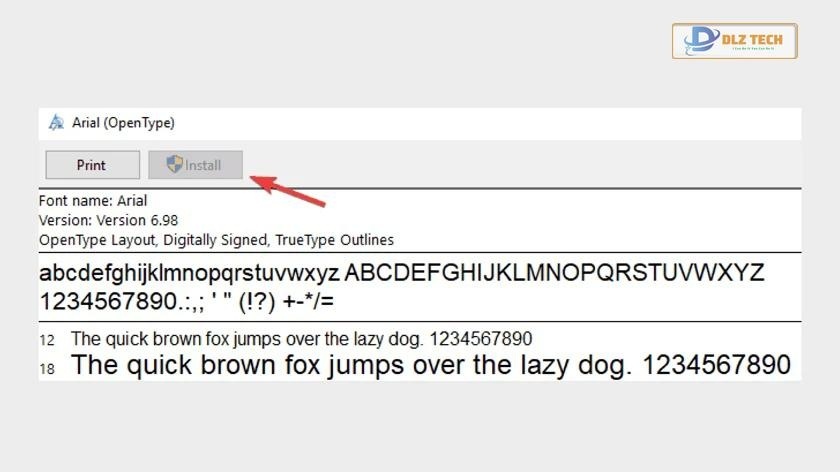Click the UAC shield icon on Install

click(175, 164)
